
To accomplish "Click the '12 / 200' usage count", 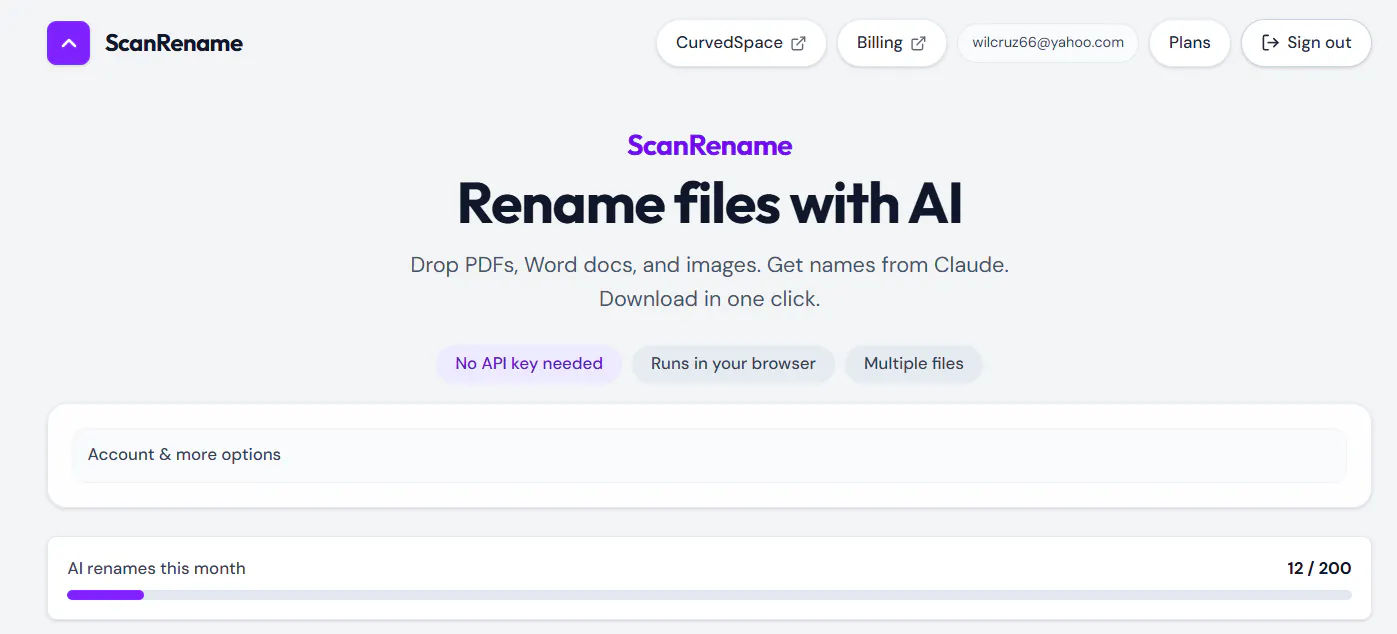I will point(1319,568).
